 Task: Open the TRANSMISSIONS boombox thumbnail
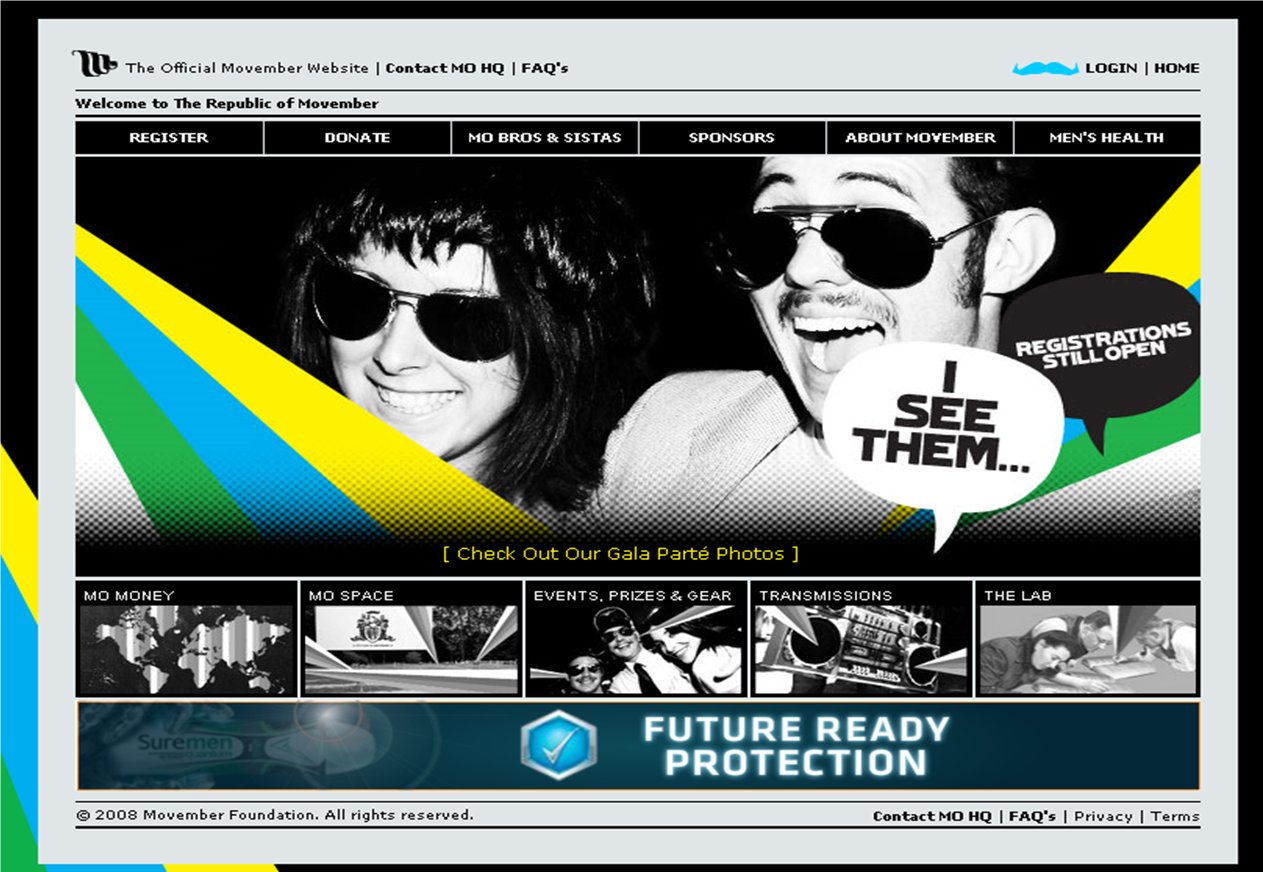[x=861, y=639]
